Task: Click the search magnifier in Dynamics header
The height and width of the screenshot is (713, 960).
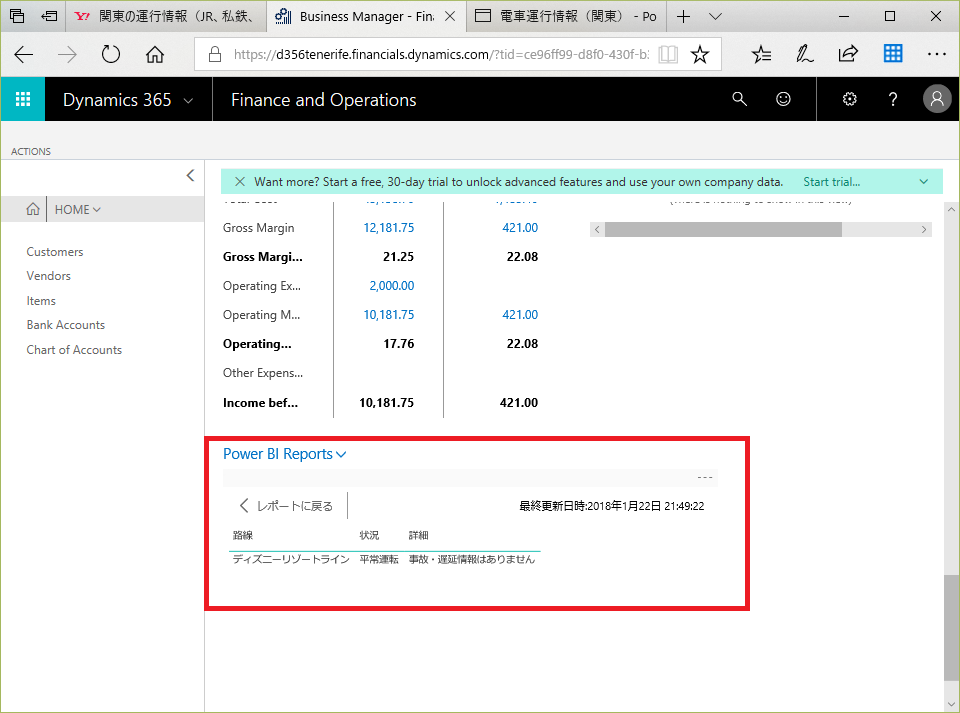Action: tap(740, 99)
